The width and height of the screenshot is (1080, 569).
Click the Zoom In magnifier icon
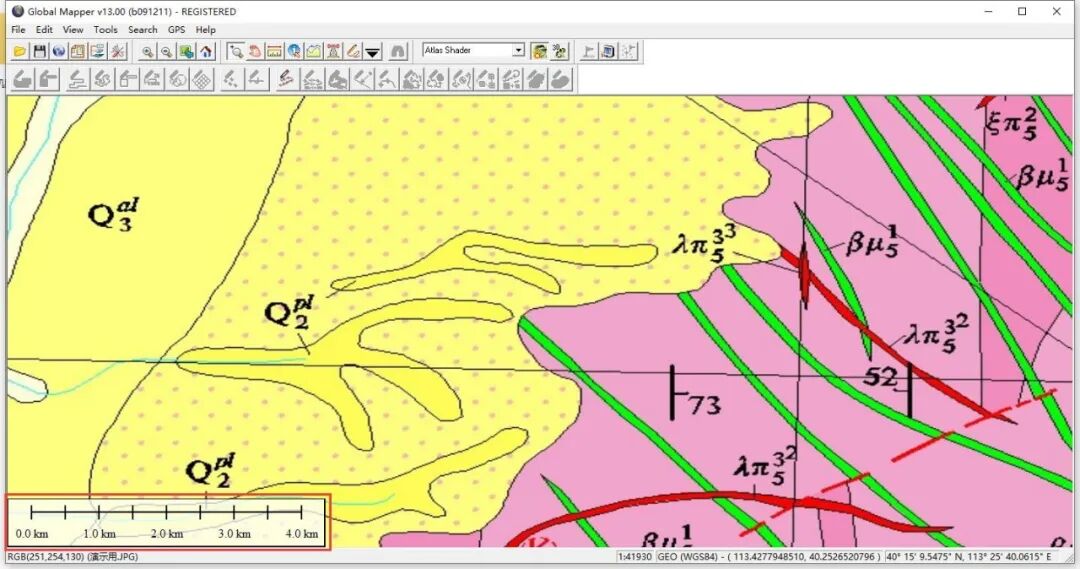click(x=147, y=51)
